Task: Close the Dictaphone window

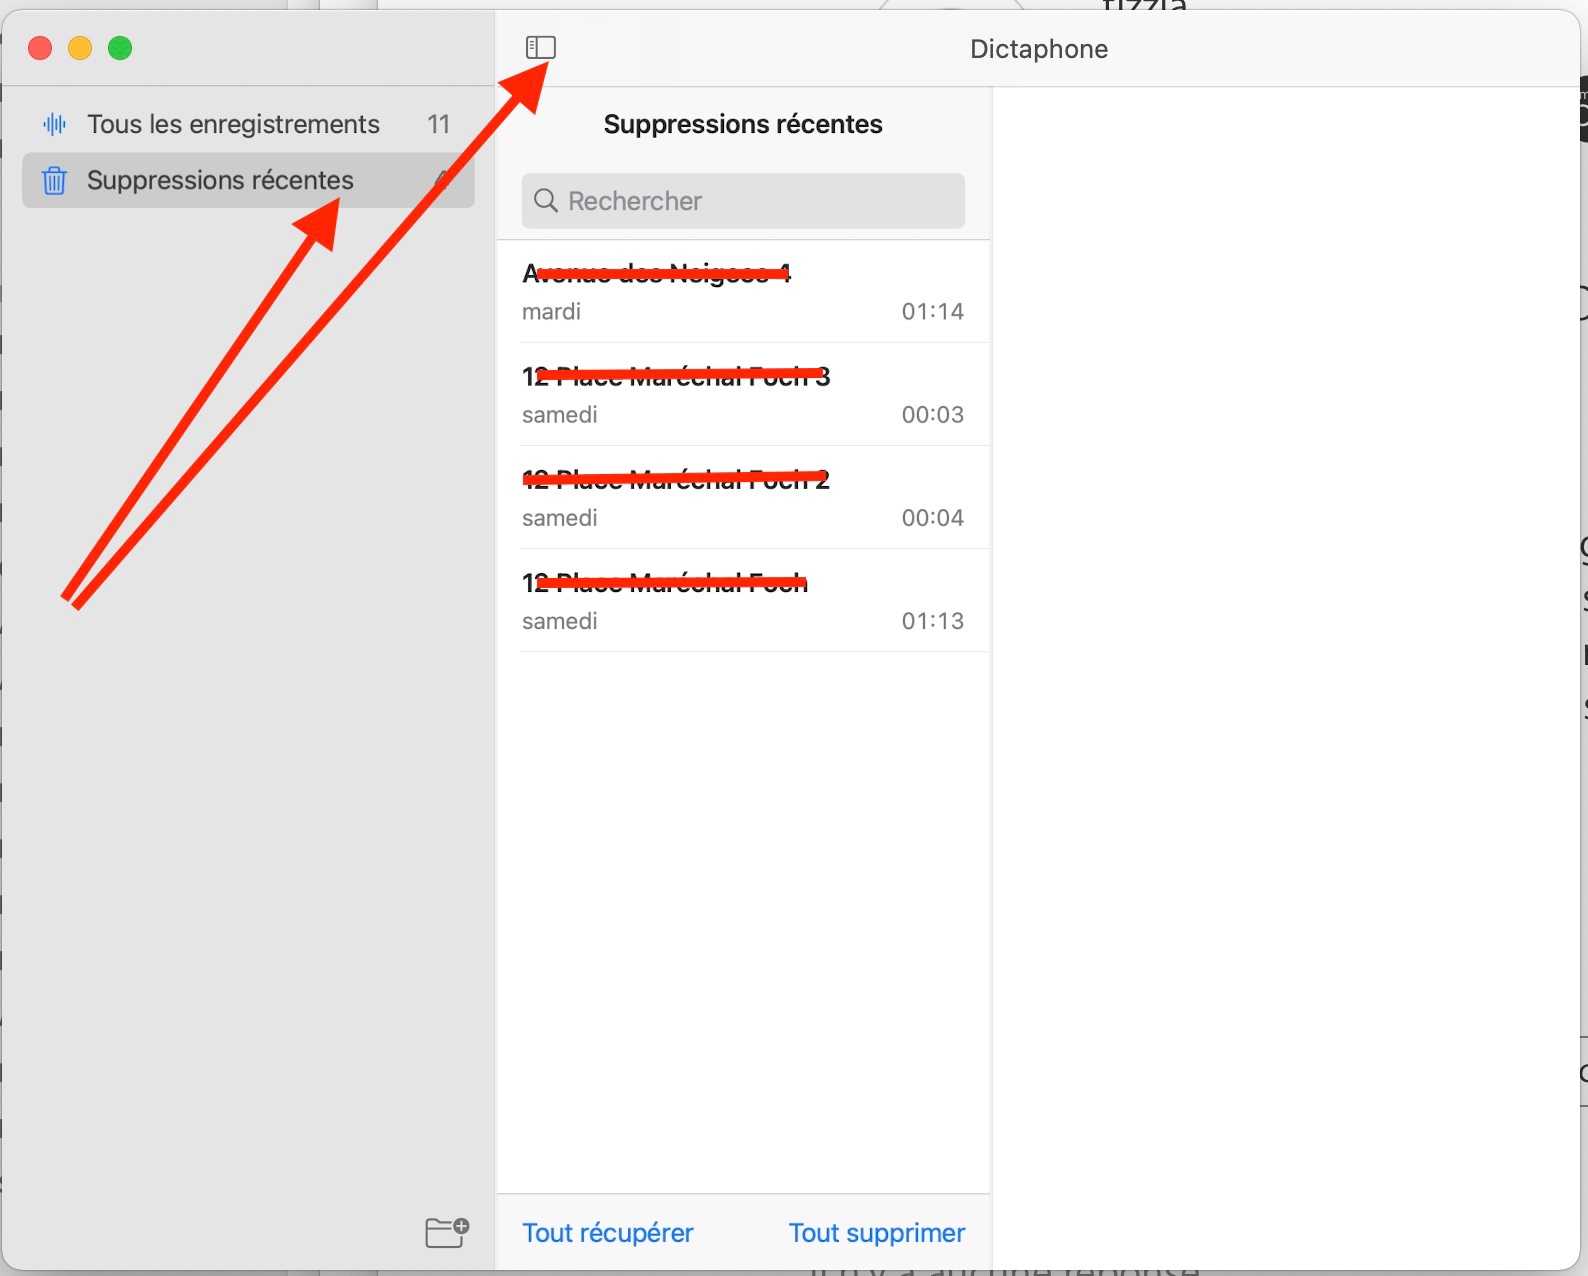Action: 40,48
